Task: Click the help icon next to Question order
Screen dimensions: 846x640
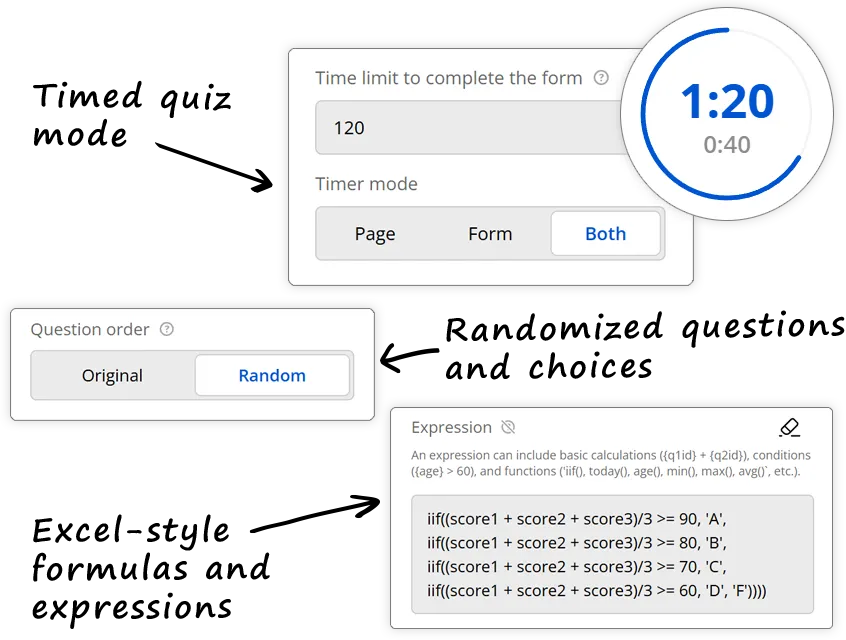Action: pyautogui.click(x=167, y=329)
